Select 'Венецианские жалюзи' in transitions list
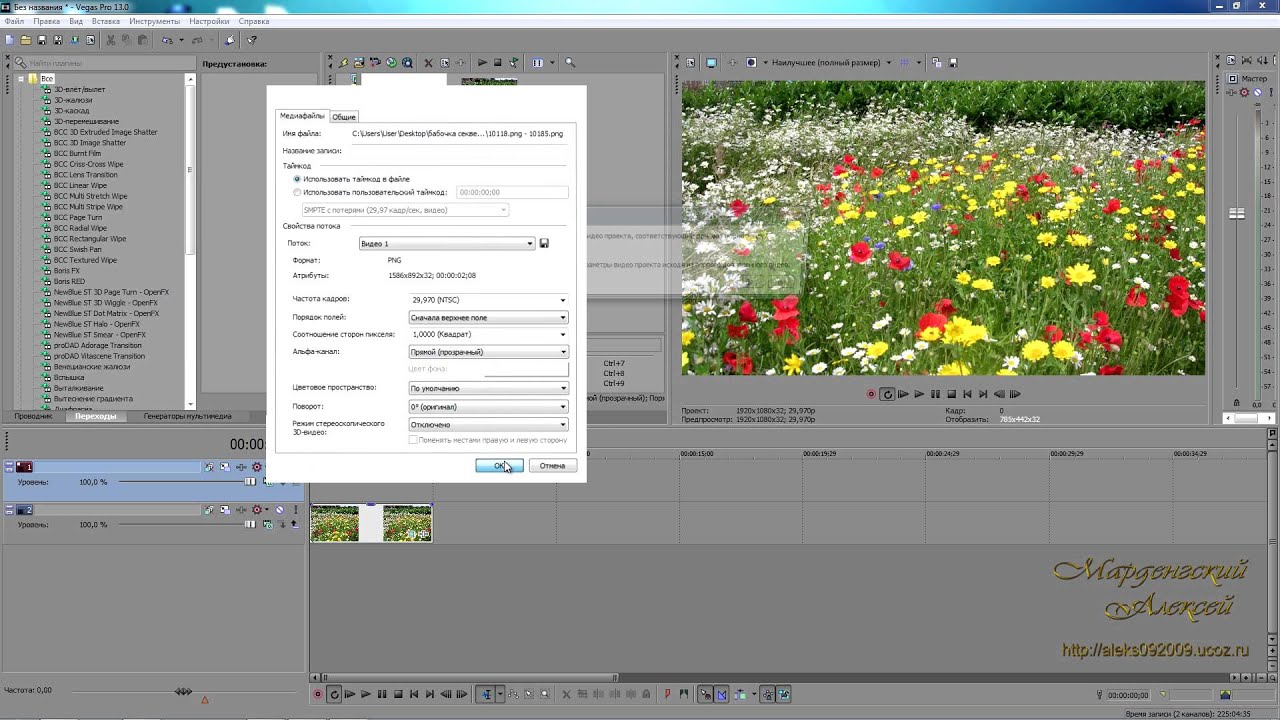This screenshot has height=720, width=1280. pos(92,366)
